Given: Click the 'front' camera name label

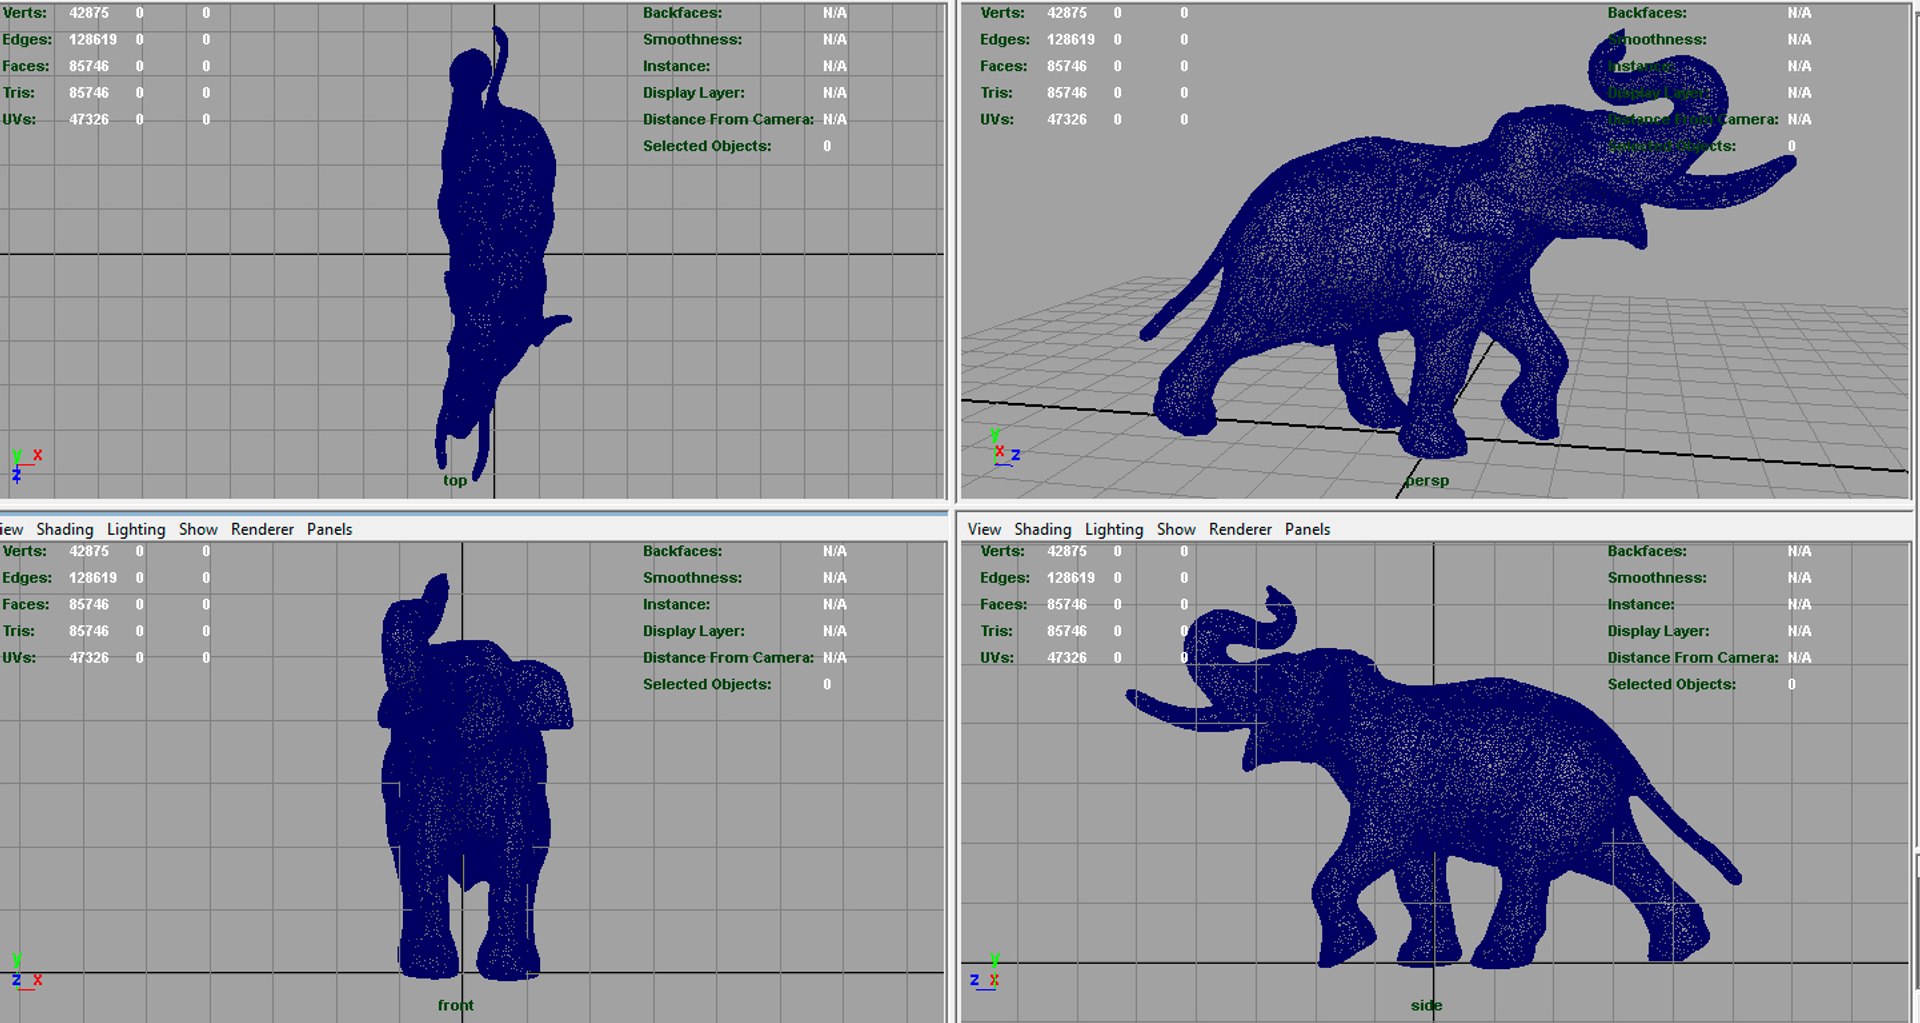Looking at the screenshot, I should 455,1005.
